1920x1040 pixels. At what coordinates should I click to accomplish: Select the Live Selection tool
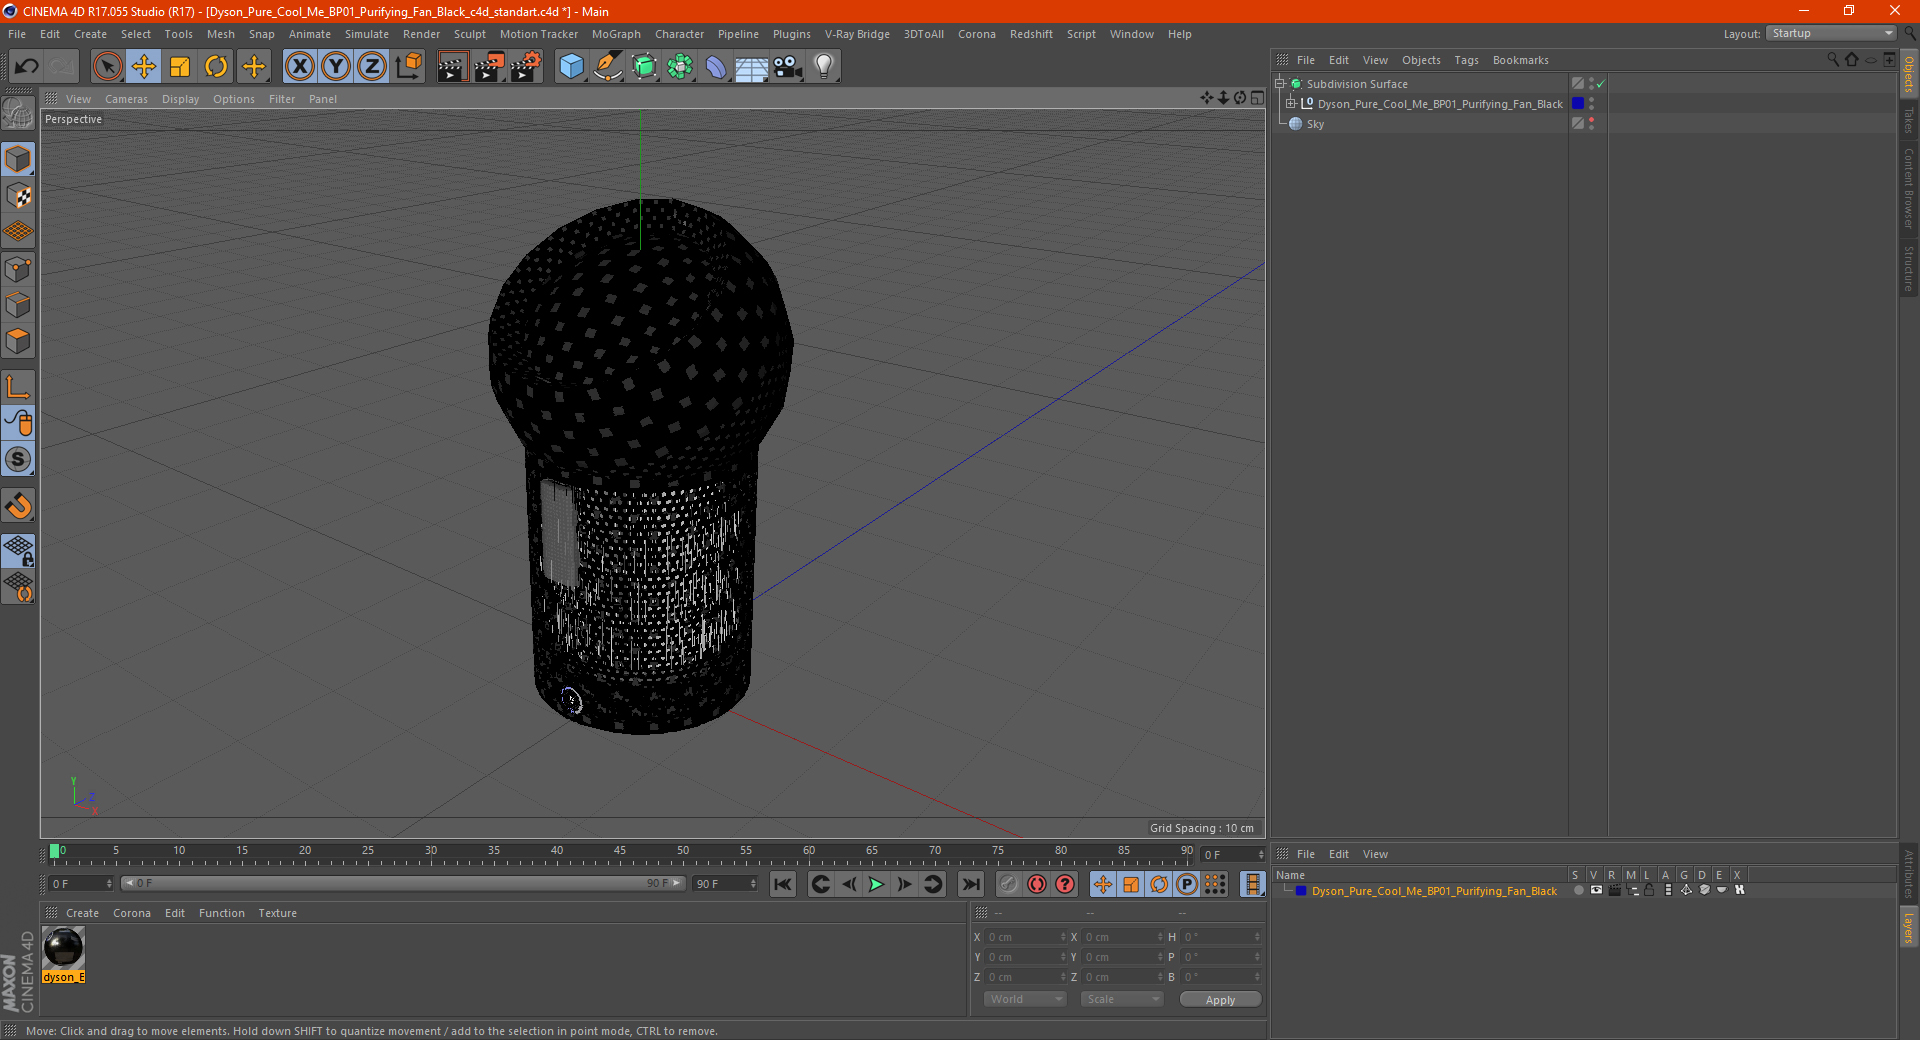point(107,67)
